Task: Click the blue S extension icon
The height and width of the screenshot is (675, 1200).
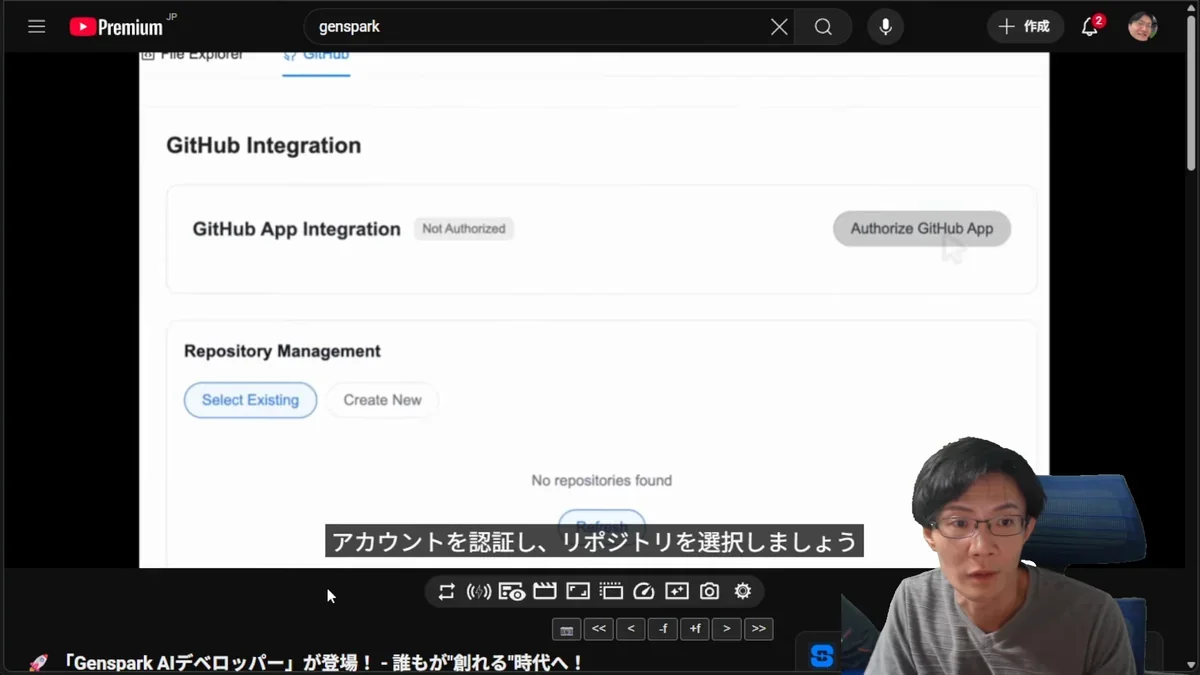Action: click(x=822, y=655)
